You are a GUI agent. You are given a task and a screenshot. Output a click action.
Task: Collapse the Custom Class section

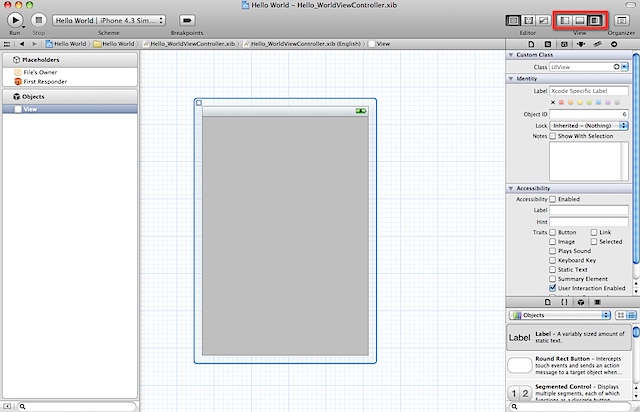(511, 55)
